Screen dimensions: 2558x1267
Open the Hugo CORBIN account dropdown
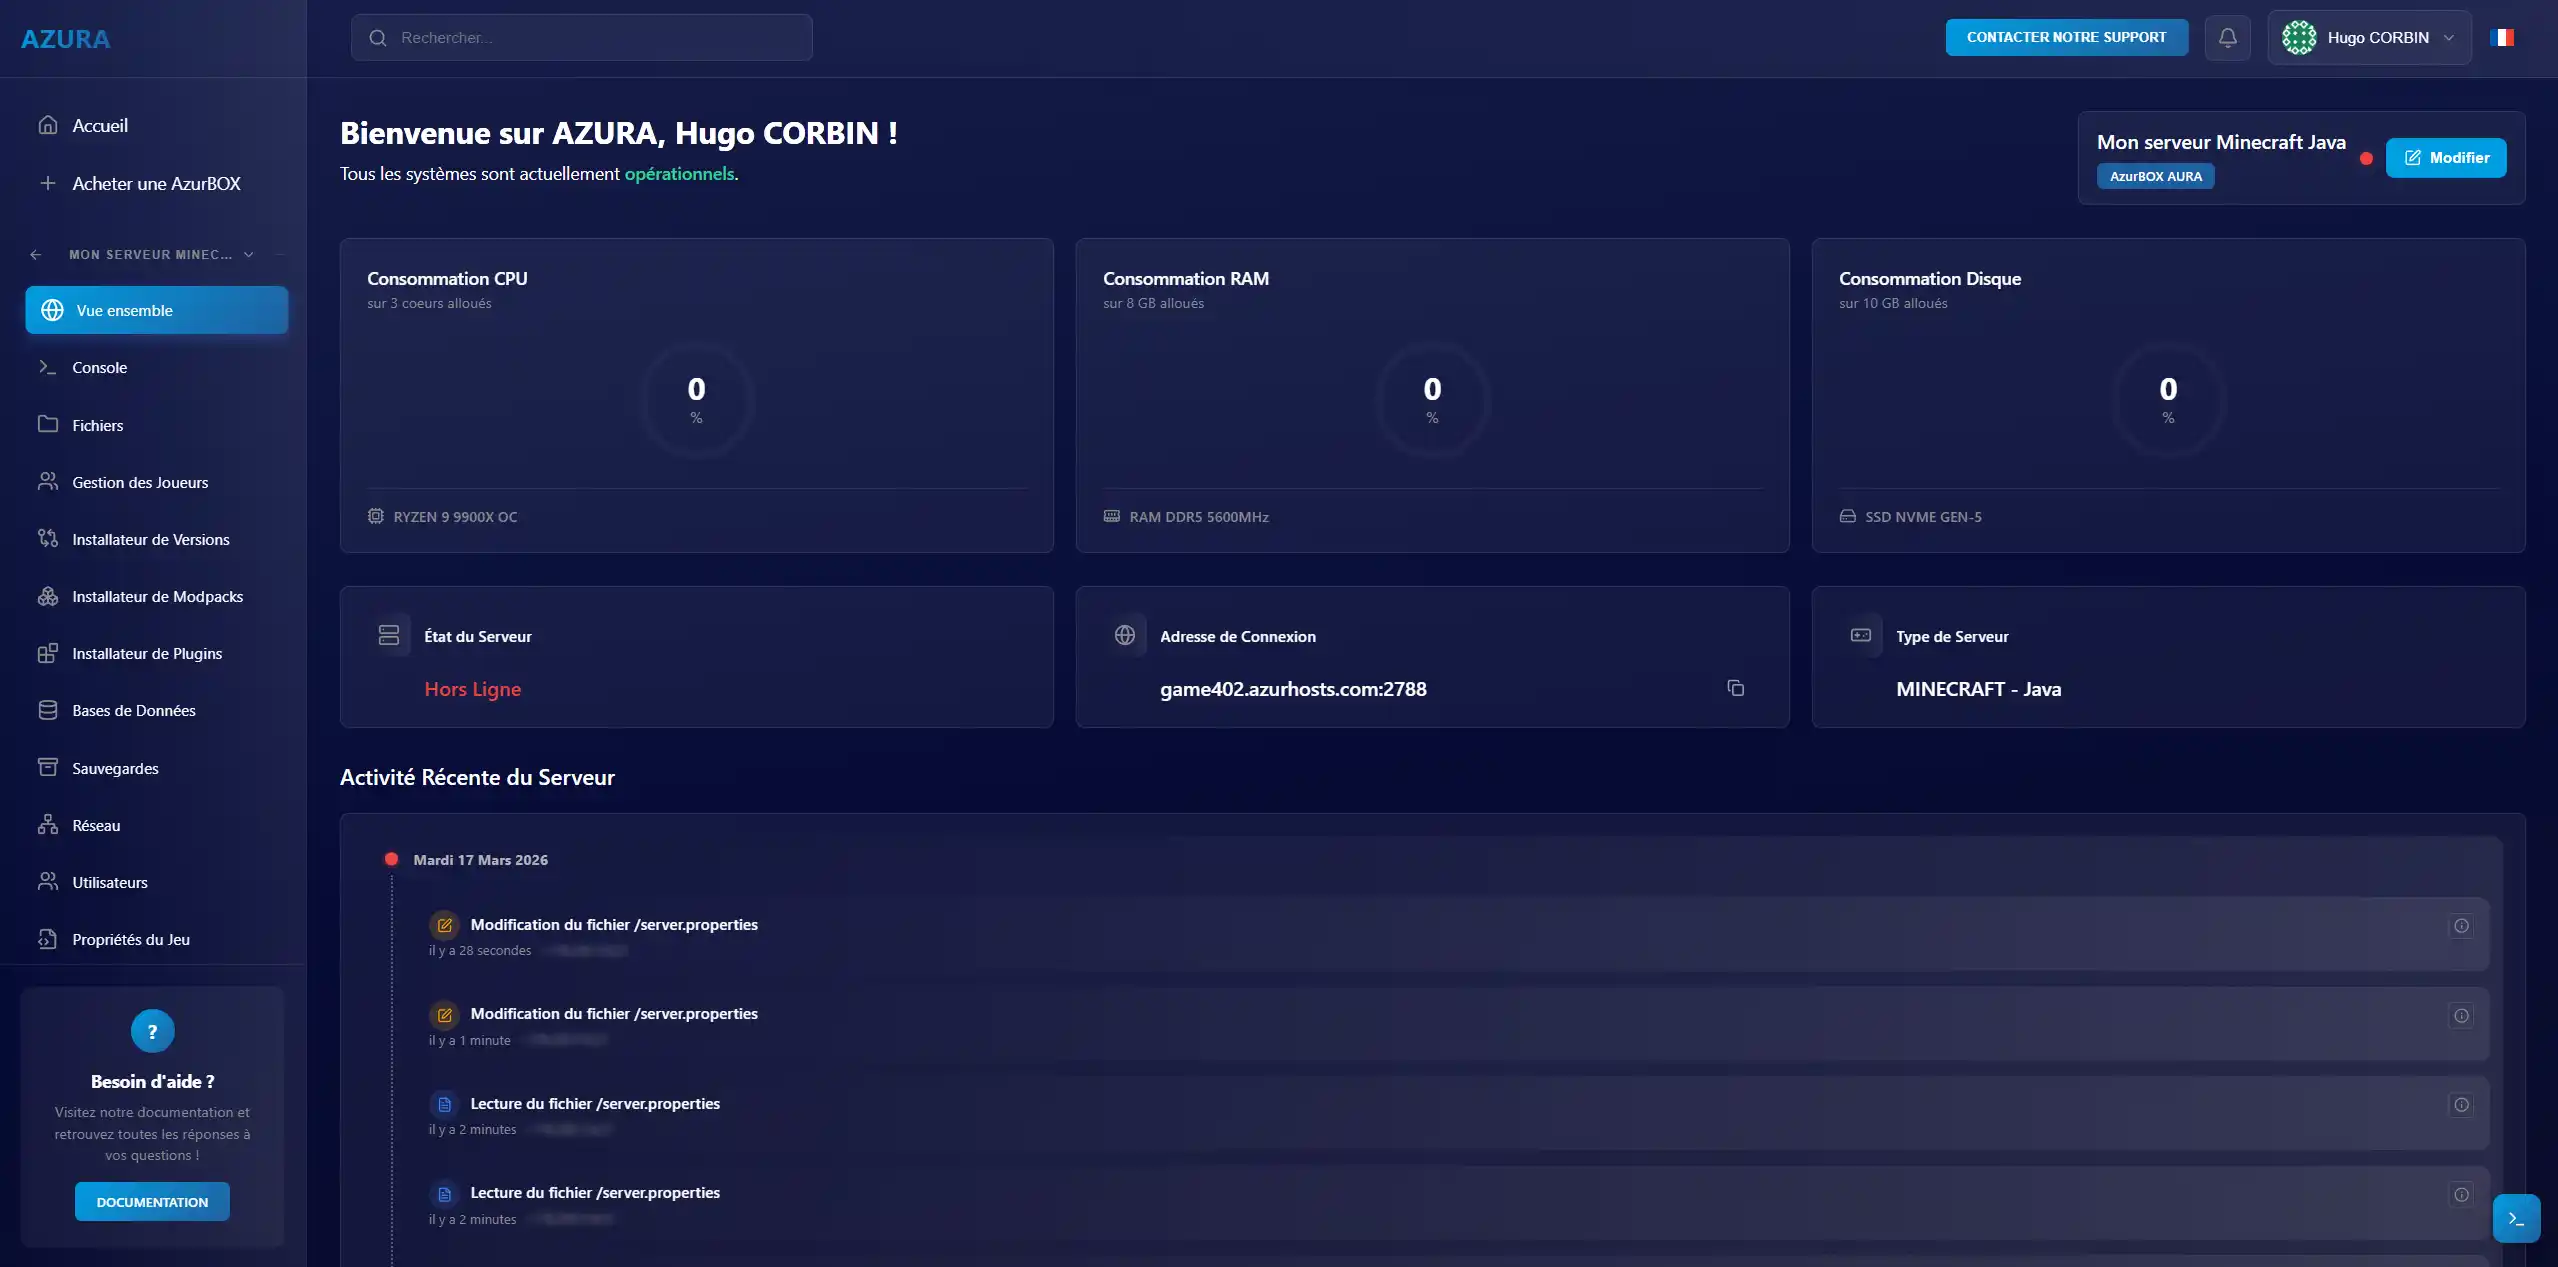pos(2368,38)
